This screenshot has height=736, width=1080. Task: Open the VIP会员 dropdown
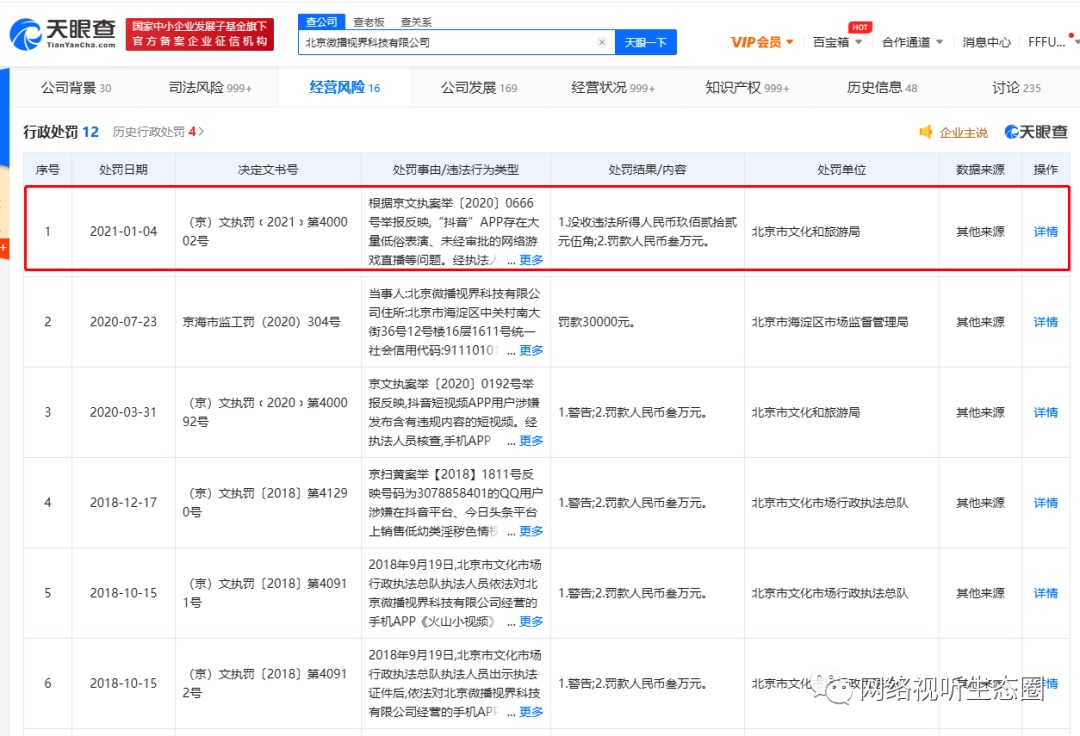click(x=762, y=42)
